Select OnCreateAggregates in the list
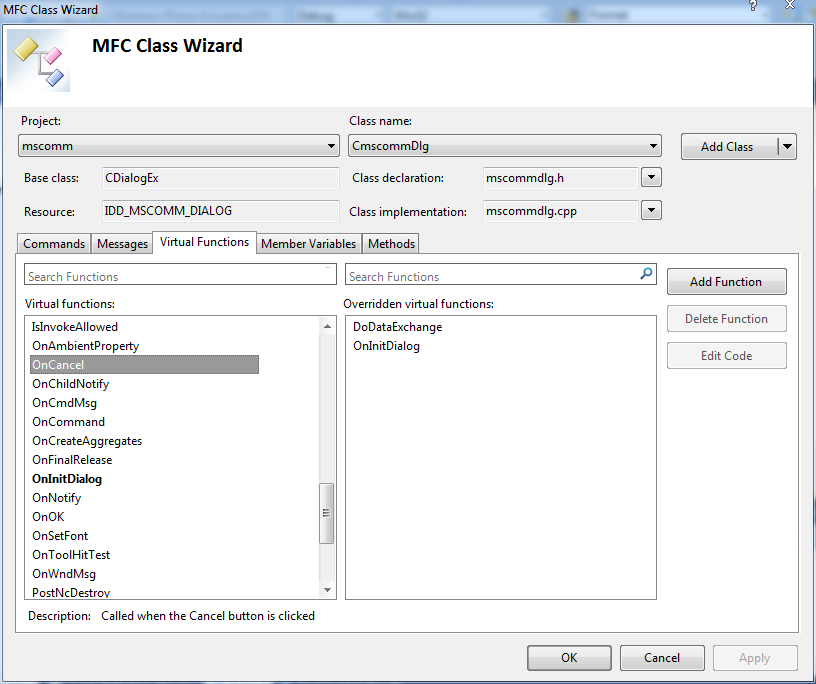816x684 pixels. [x=87, y=441]
